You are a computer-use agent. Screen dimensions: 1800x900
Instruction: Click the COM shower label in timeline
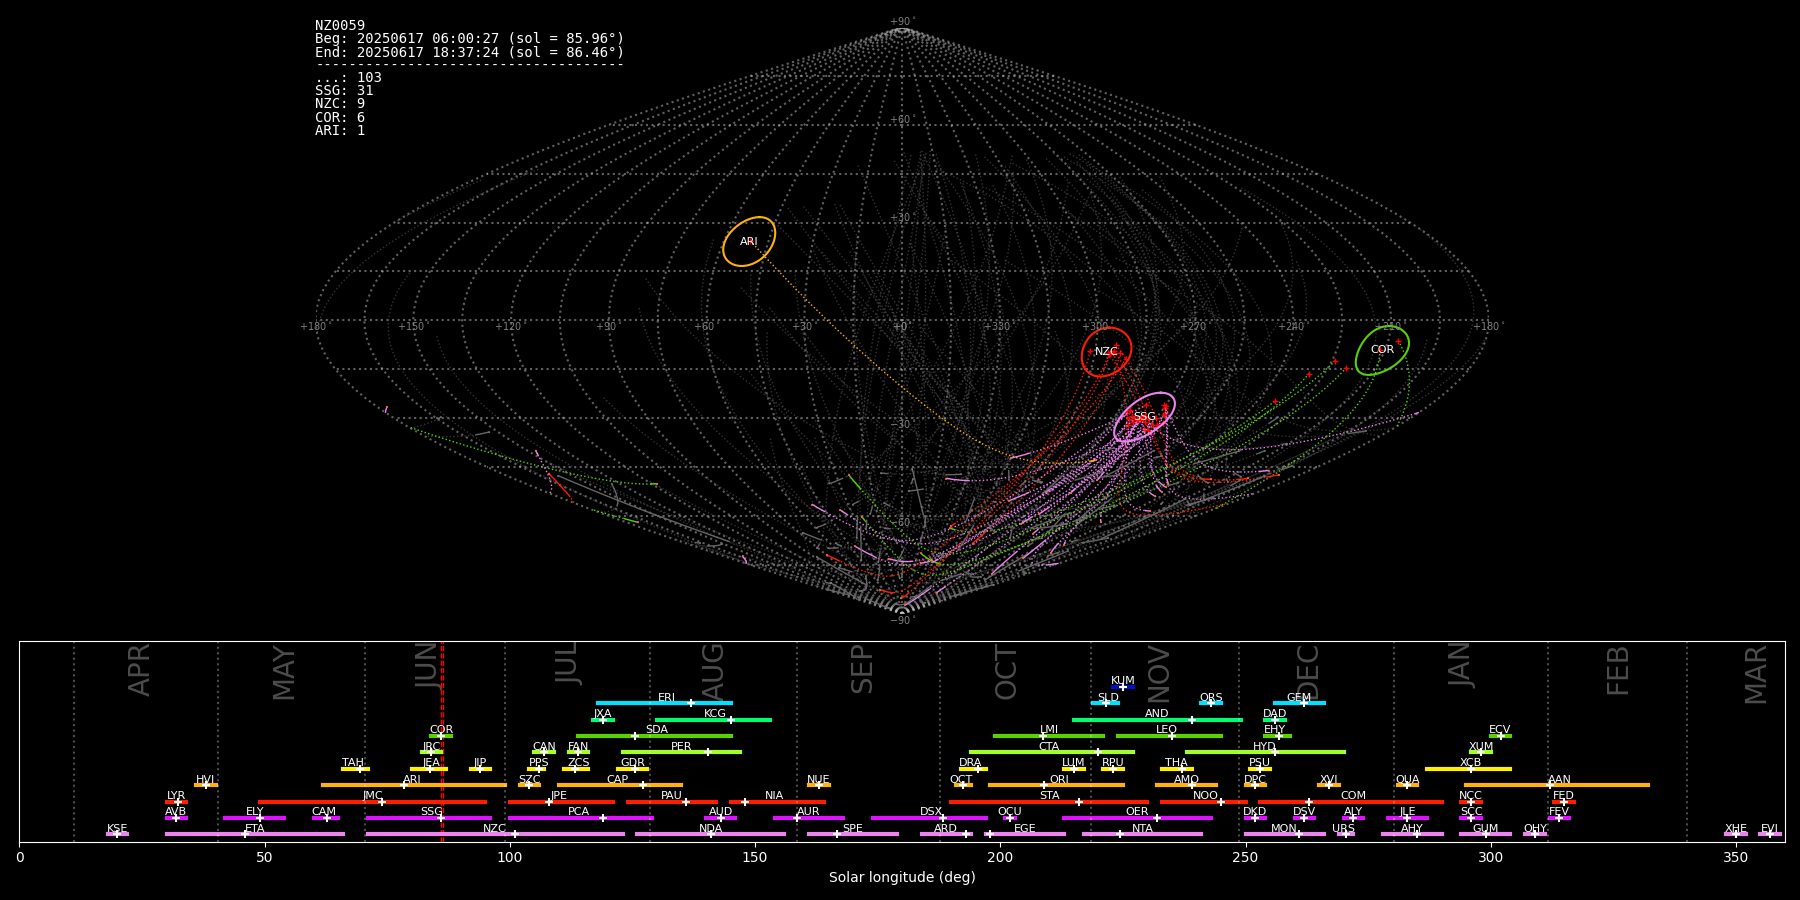(x=1353, y=796)
